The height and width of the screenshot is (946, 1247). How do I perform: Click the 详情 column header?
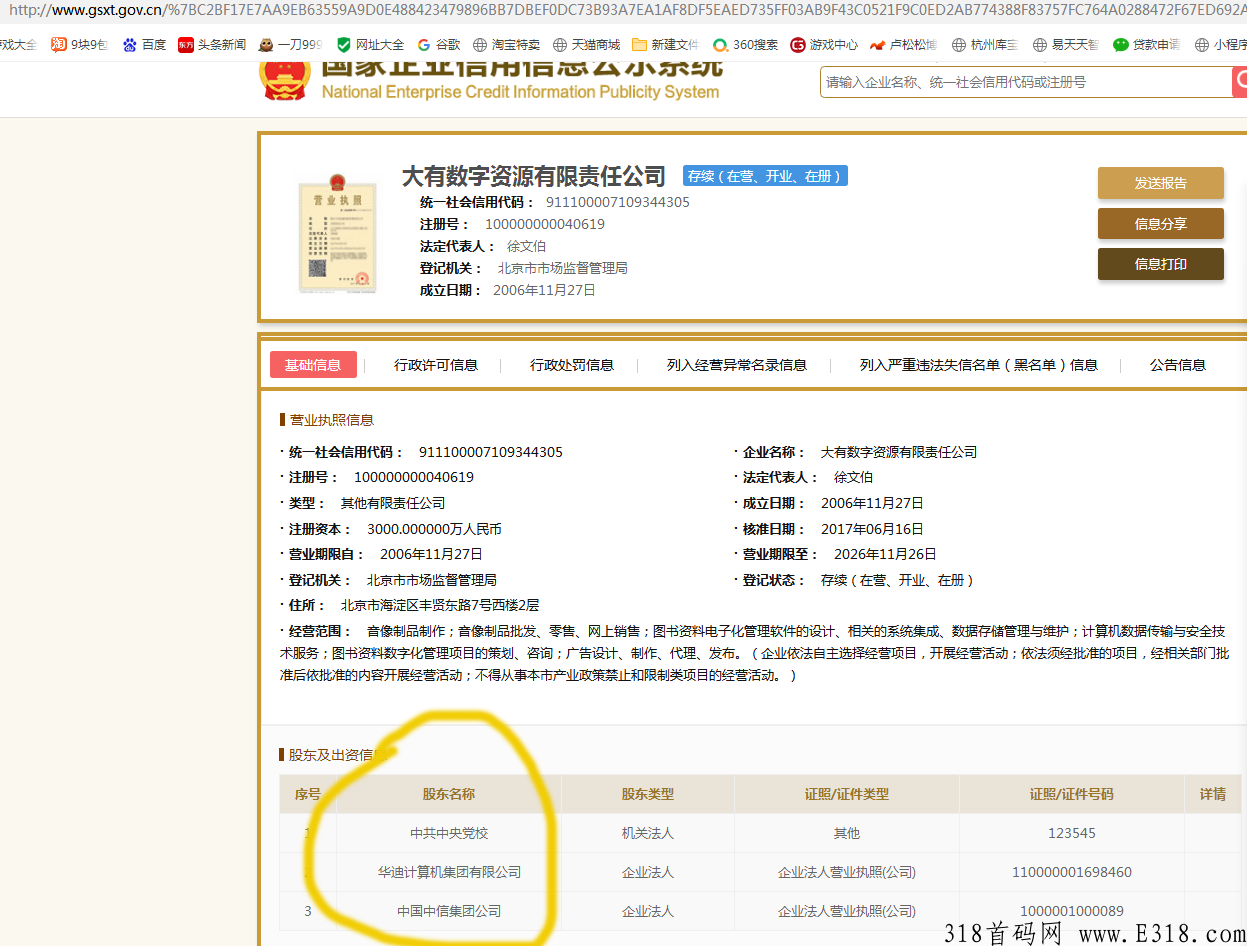[x=1213, y=794]
